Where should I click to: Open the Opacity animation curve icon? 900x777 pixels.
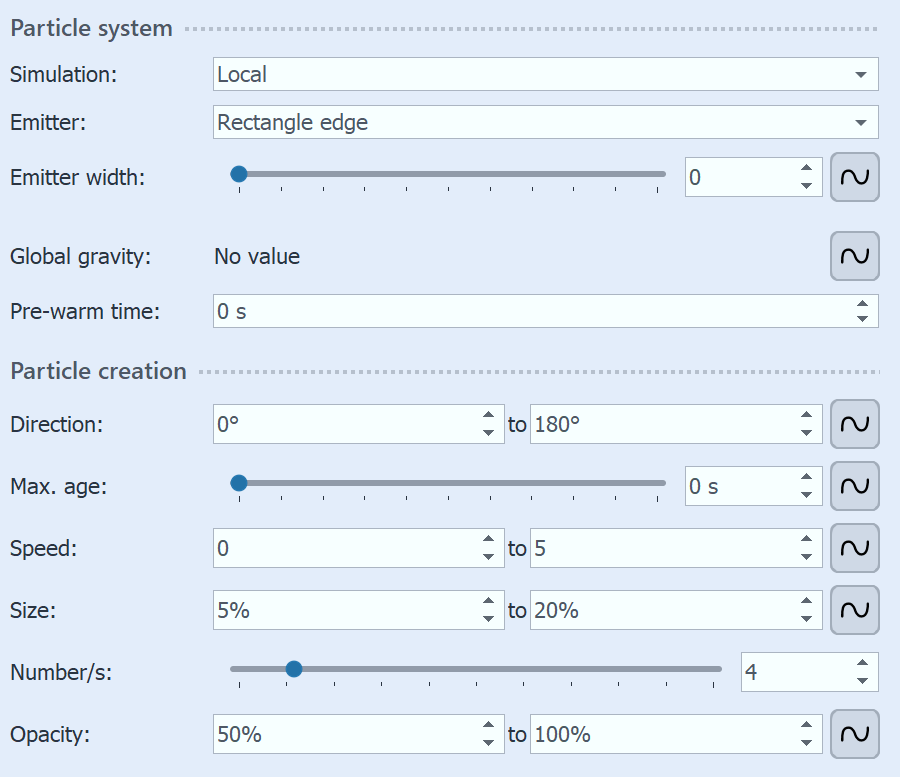tap(855, 734)
